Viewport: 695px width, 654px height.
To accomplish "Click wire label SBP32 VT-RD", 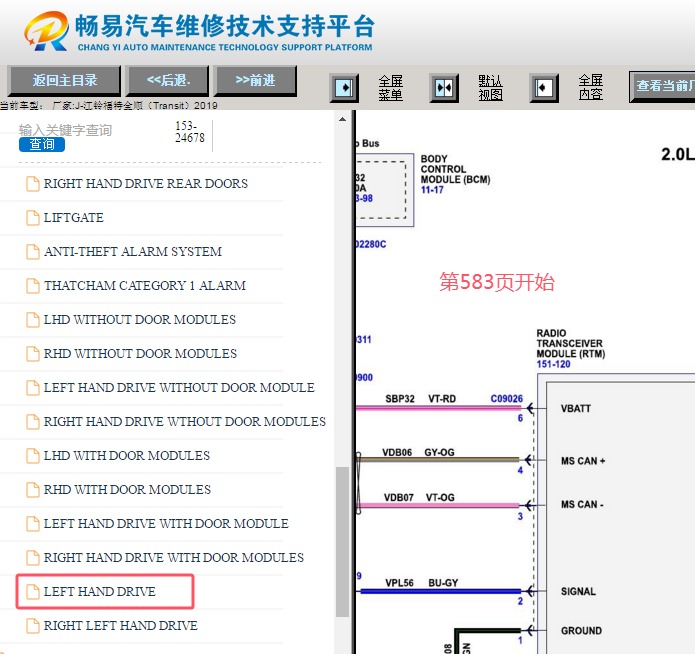I will pyautogui.click(x=420, y=399).
